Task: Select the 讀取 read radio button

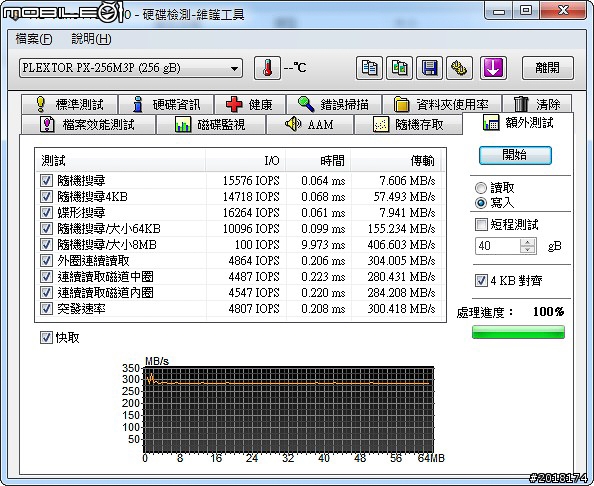Action: tap(481, 188)
